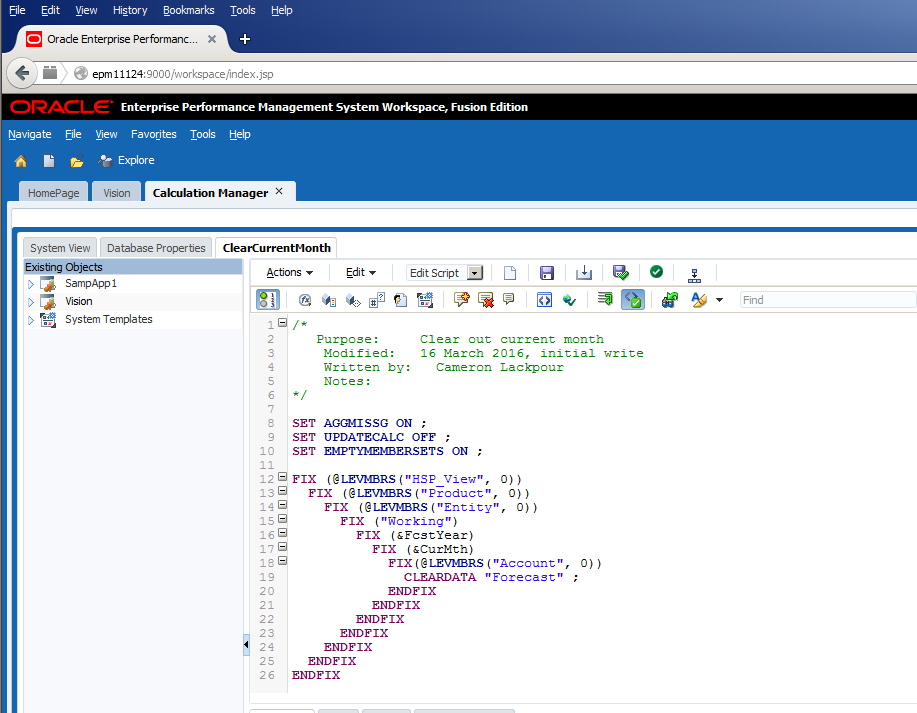Expand the System Templates tree node

(x=31, y=320)
